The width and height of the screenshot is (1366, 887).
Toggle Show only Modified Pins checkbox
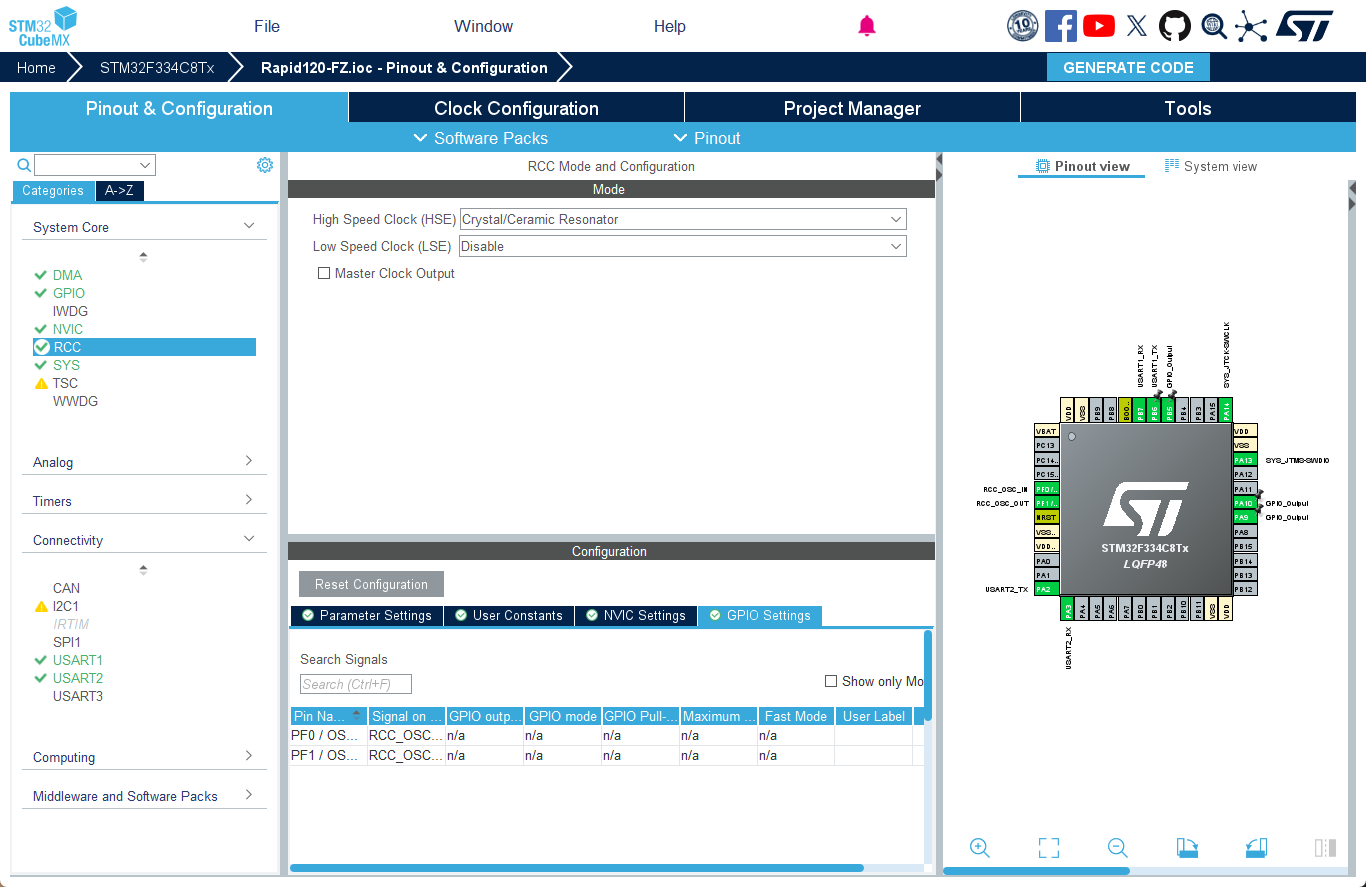click(x=831, y=681)
